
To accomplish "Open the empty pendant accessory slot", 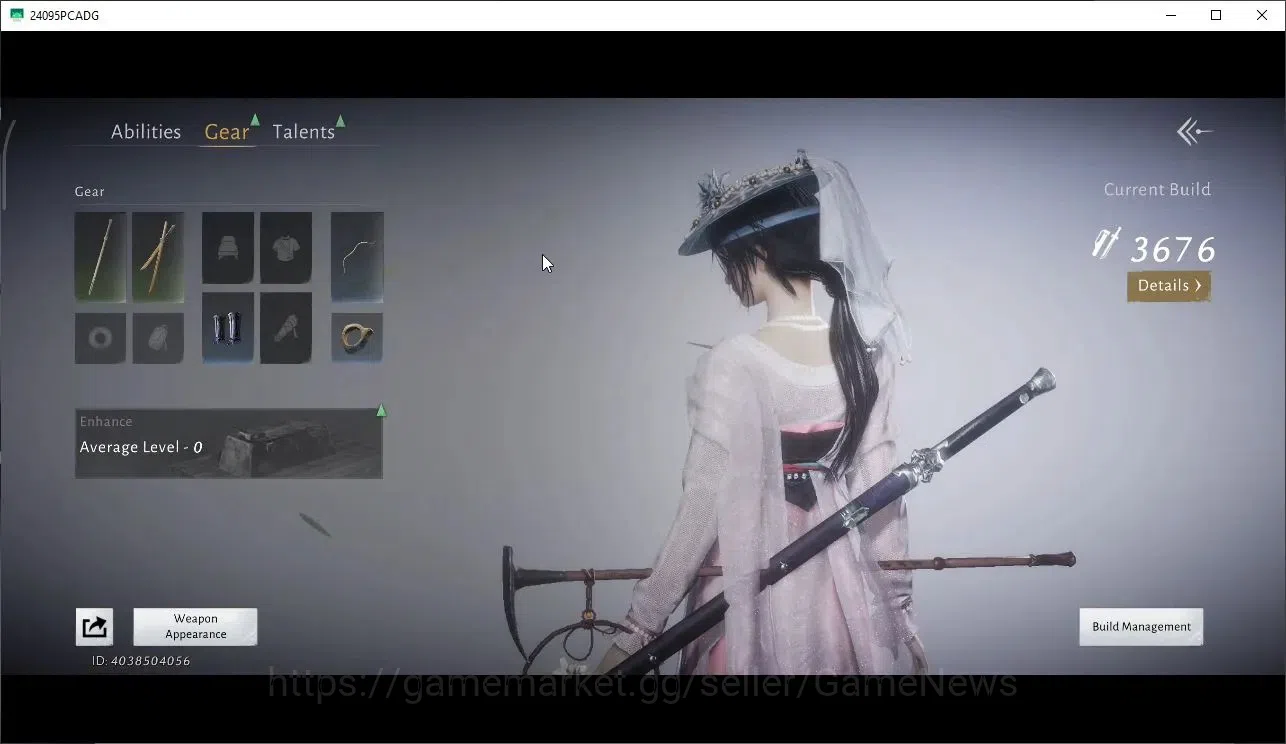I will click(x=158, y=338).
